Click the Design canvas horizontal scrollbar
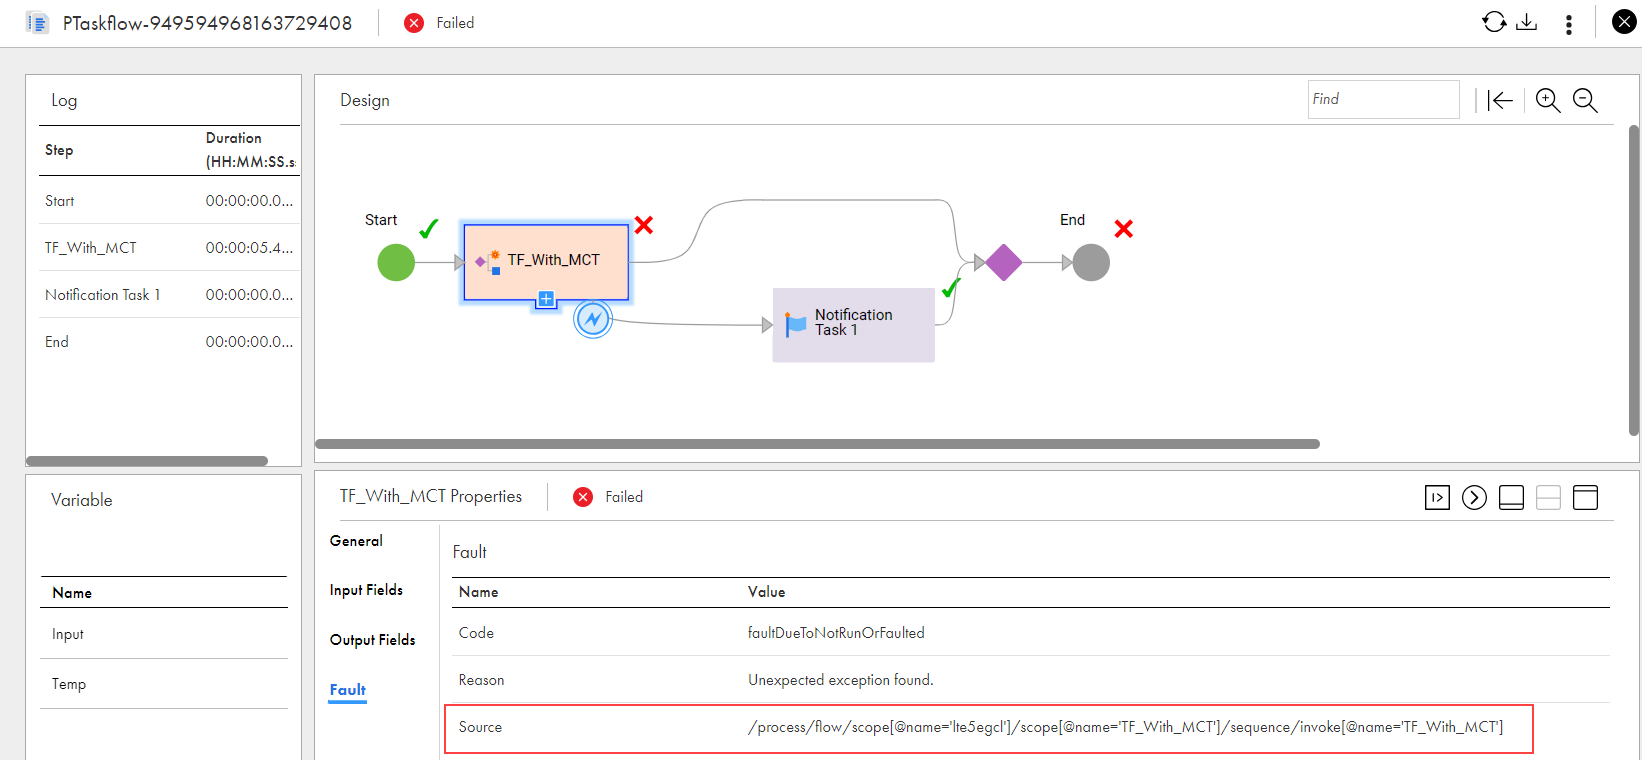The image size is (1642, 760). point(817,444)
